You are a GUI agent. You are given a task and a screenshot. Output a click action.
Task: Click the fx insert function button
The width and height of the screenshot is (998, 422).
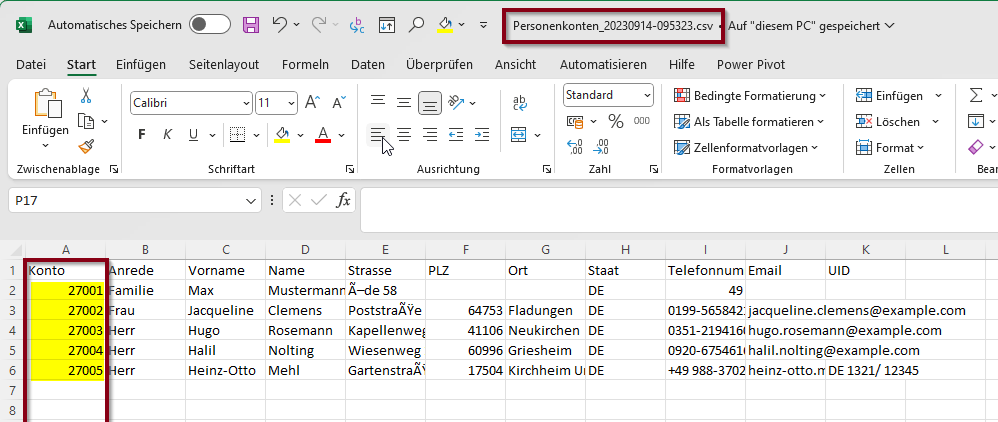click(343, 201)
